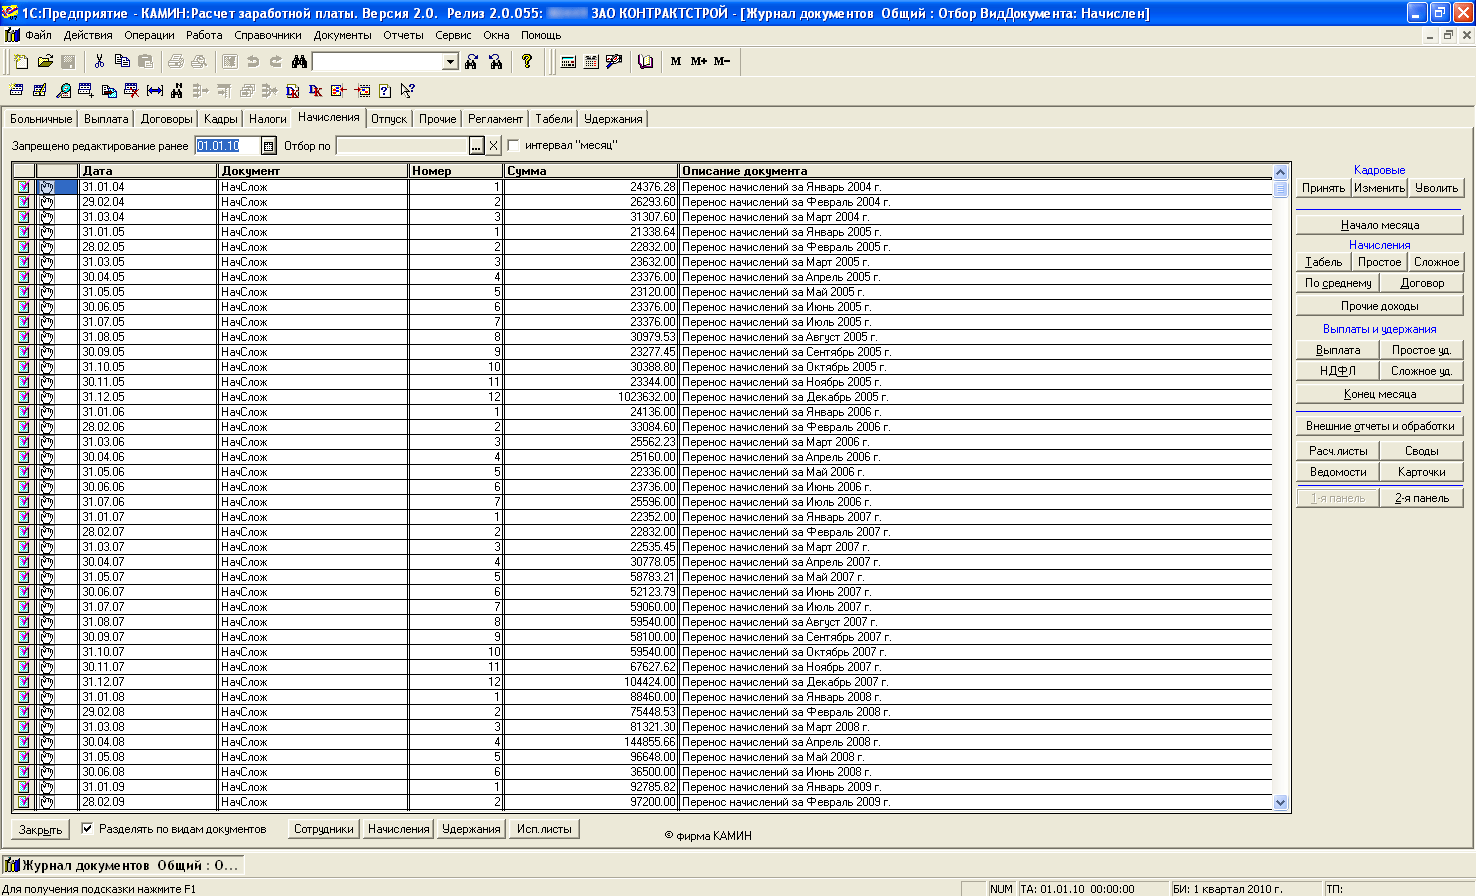Open the Отбор по selection ellipsis button

(476, 146)
